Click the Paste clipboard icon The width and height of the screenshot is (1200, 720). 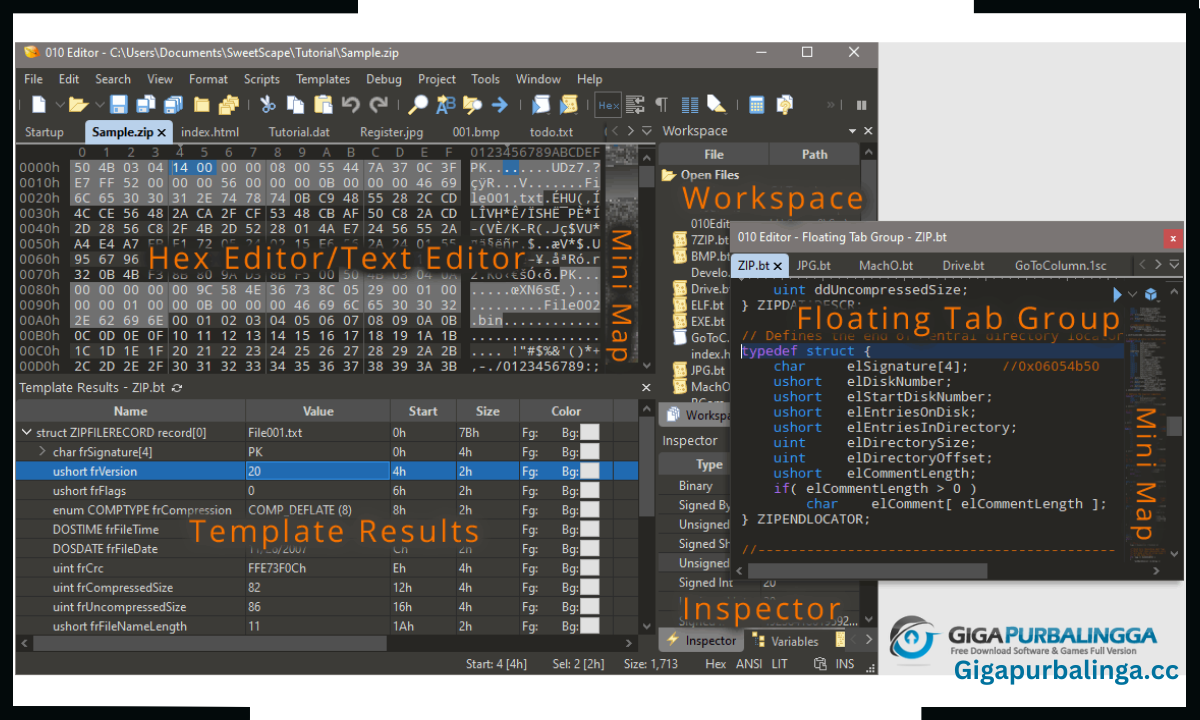click(x=324, y=104)
